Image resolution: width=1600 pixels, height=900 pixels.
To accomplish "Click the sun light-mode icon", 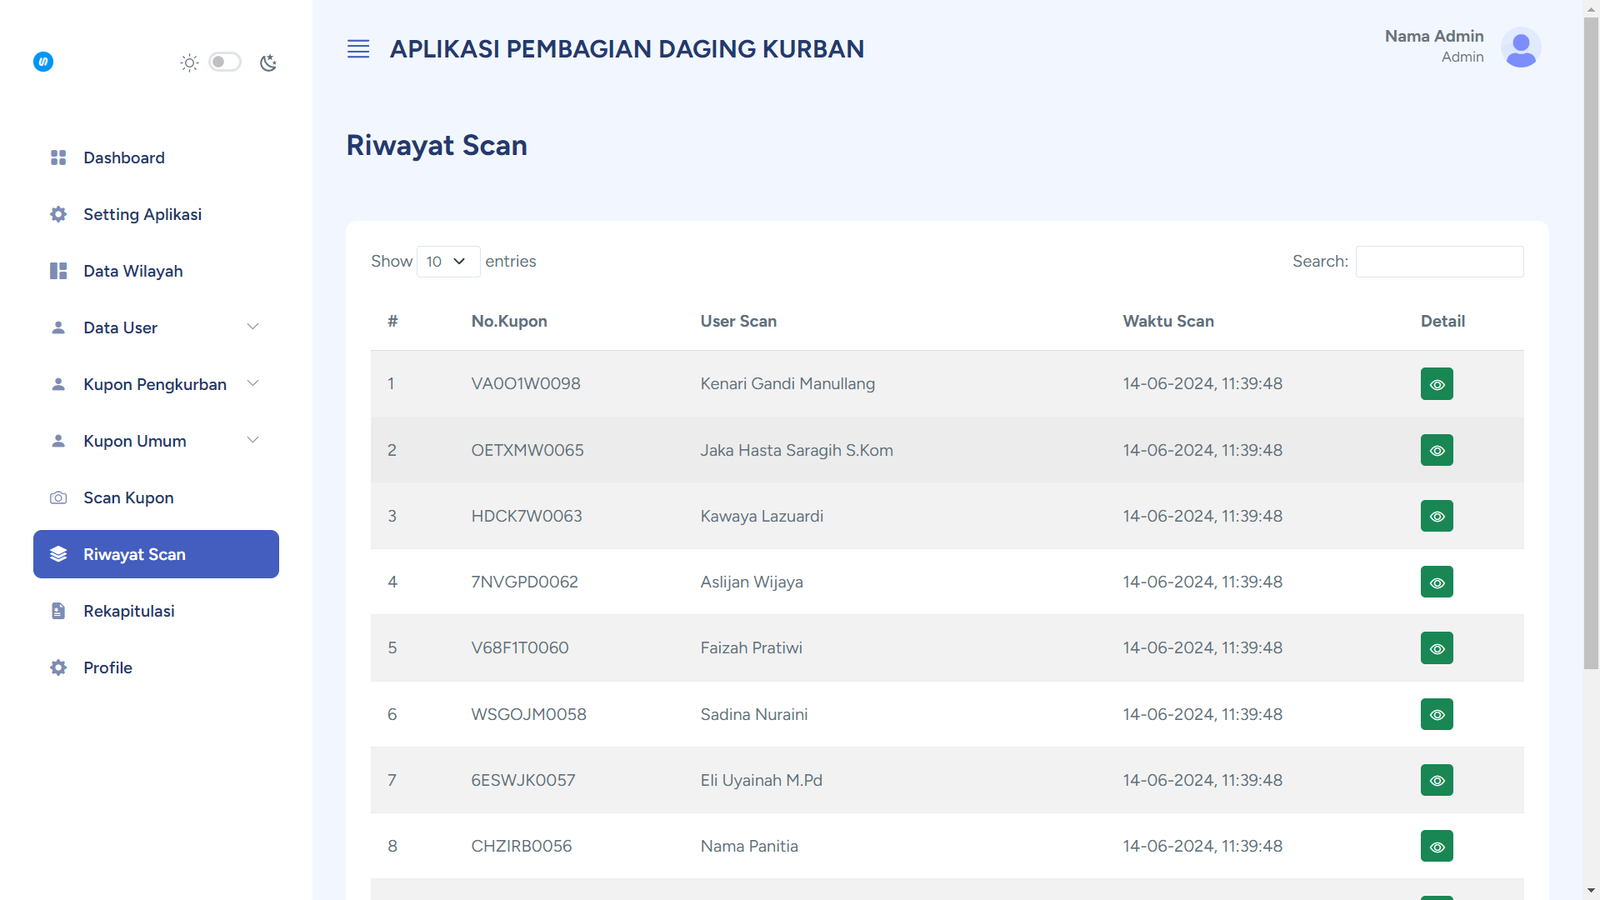I will (x=189, y=63).
